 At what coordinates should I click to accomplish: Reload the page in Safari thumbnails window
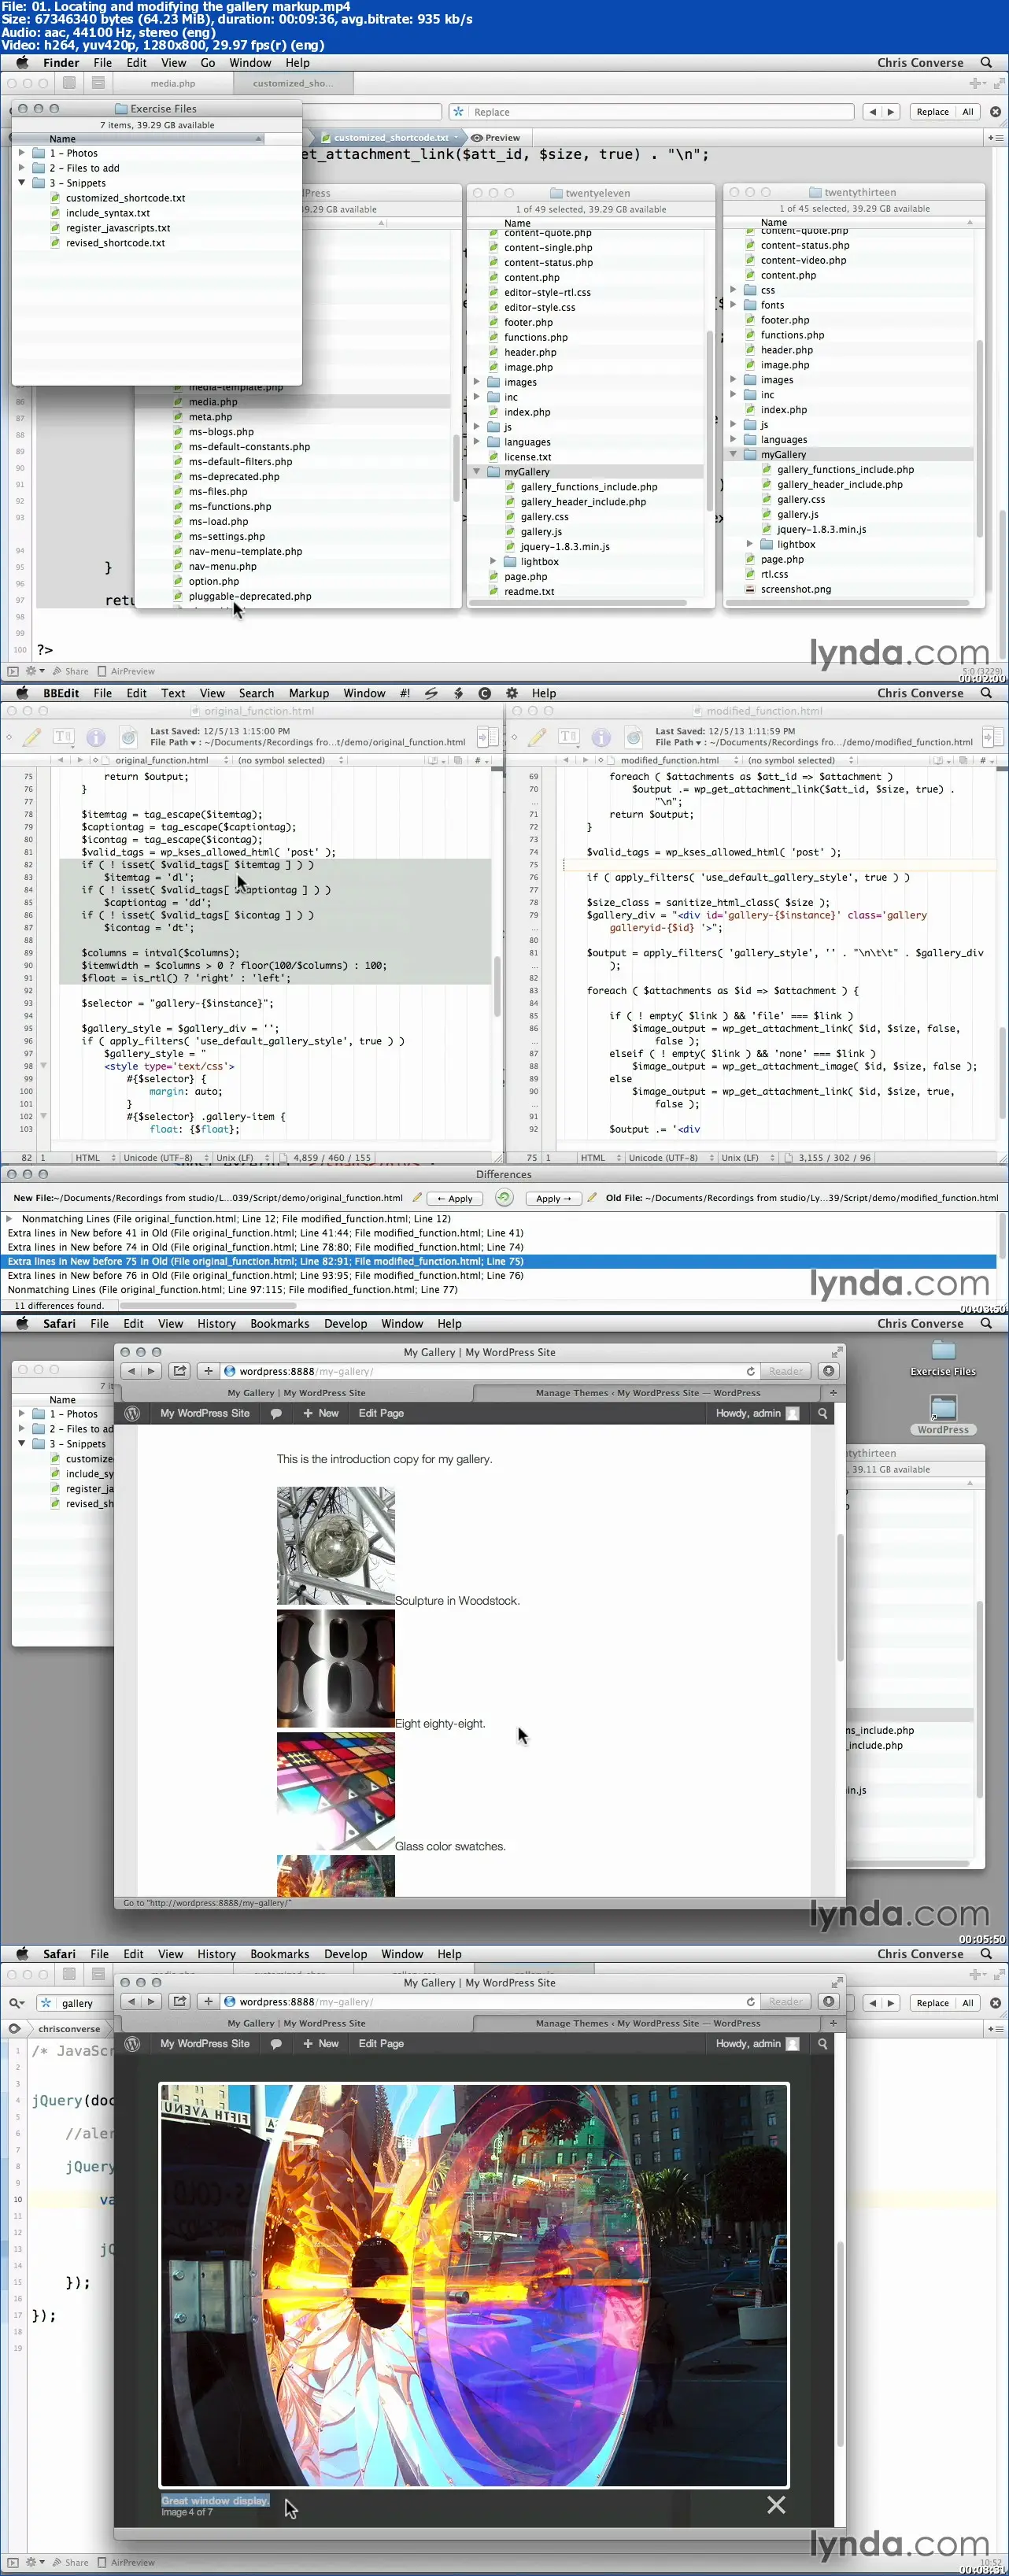pyautogui.click(x=751, y=1371)
